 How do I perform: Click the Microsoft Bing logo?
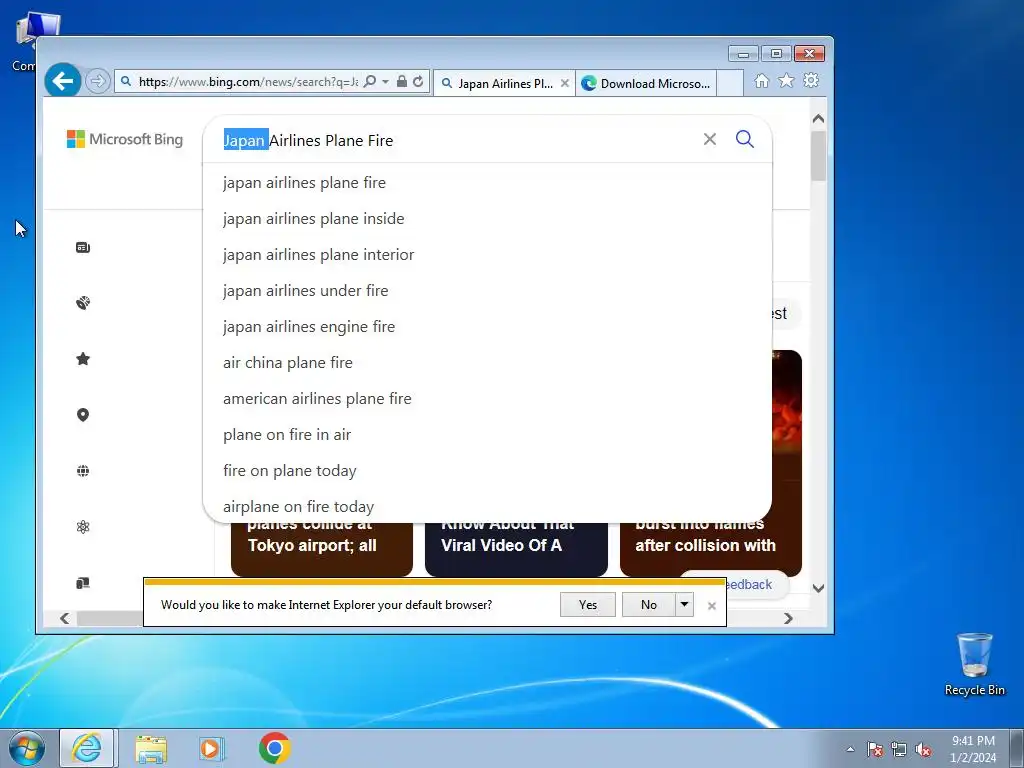[x=125, y=139]
